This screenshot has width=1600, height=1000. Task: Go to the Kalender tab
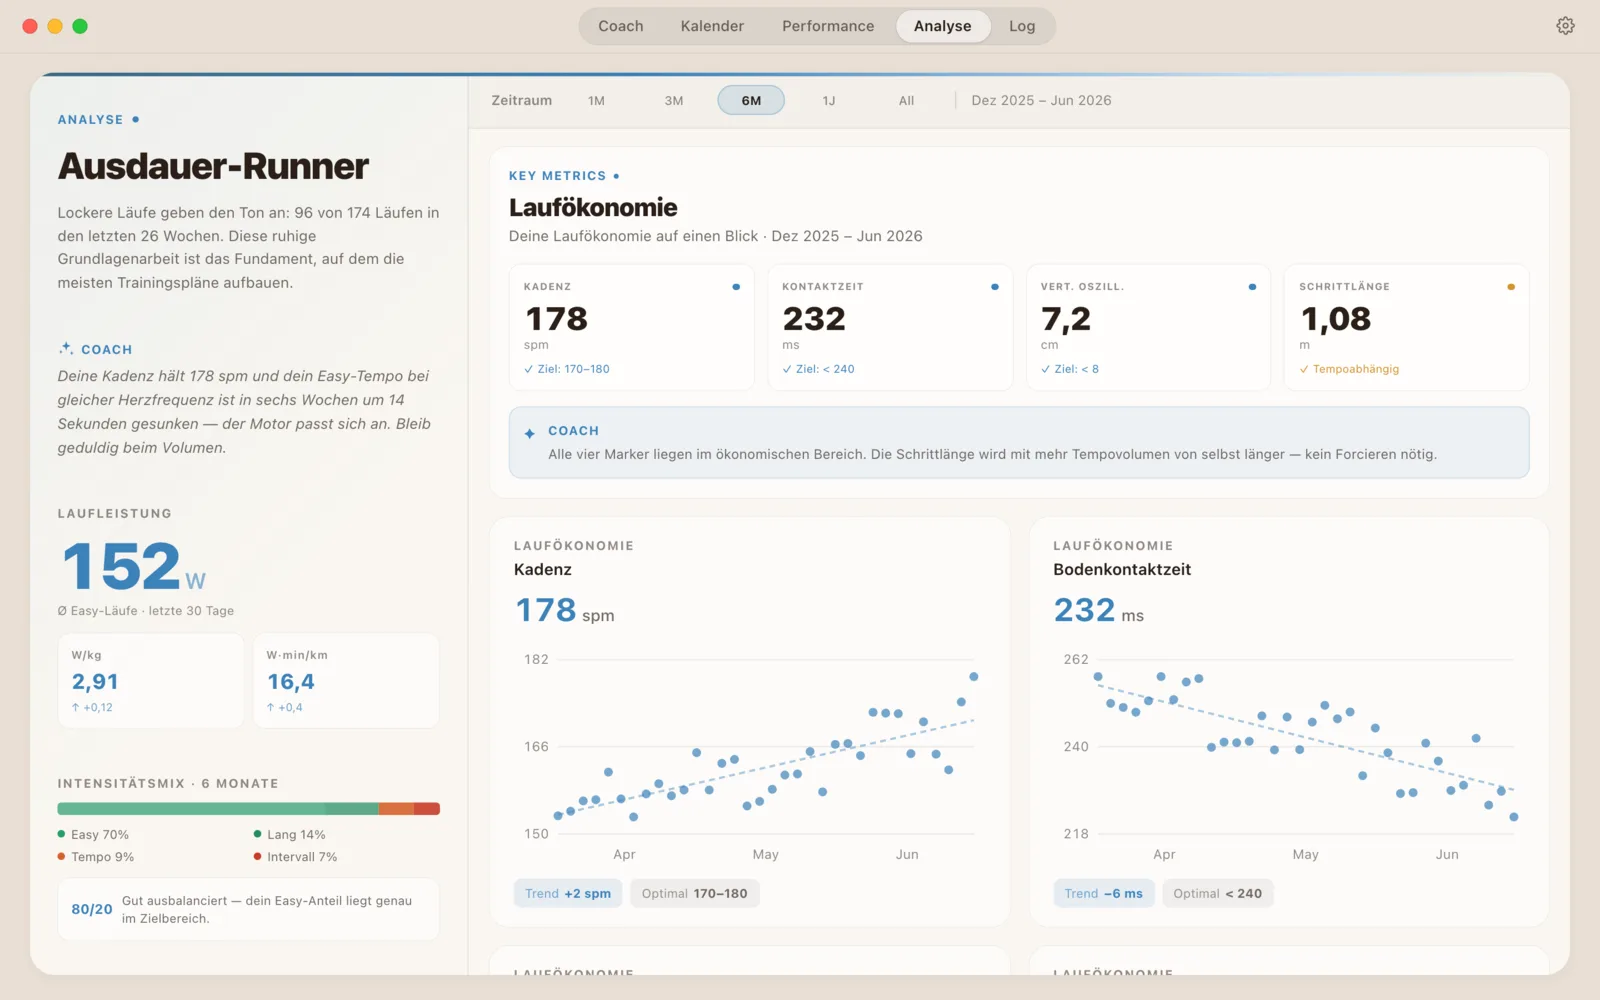(712, 26)
